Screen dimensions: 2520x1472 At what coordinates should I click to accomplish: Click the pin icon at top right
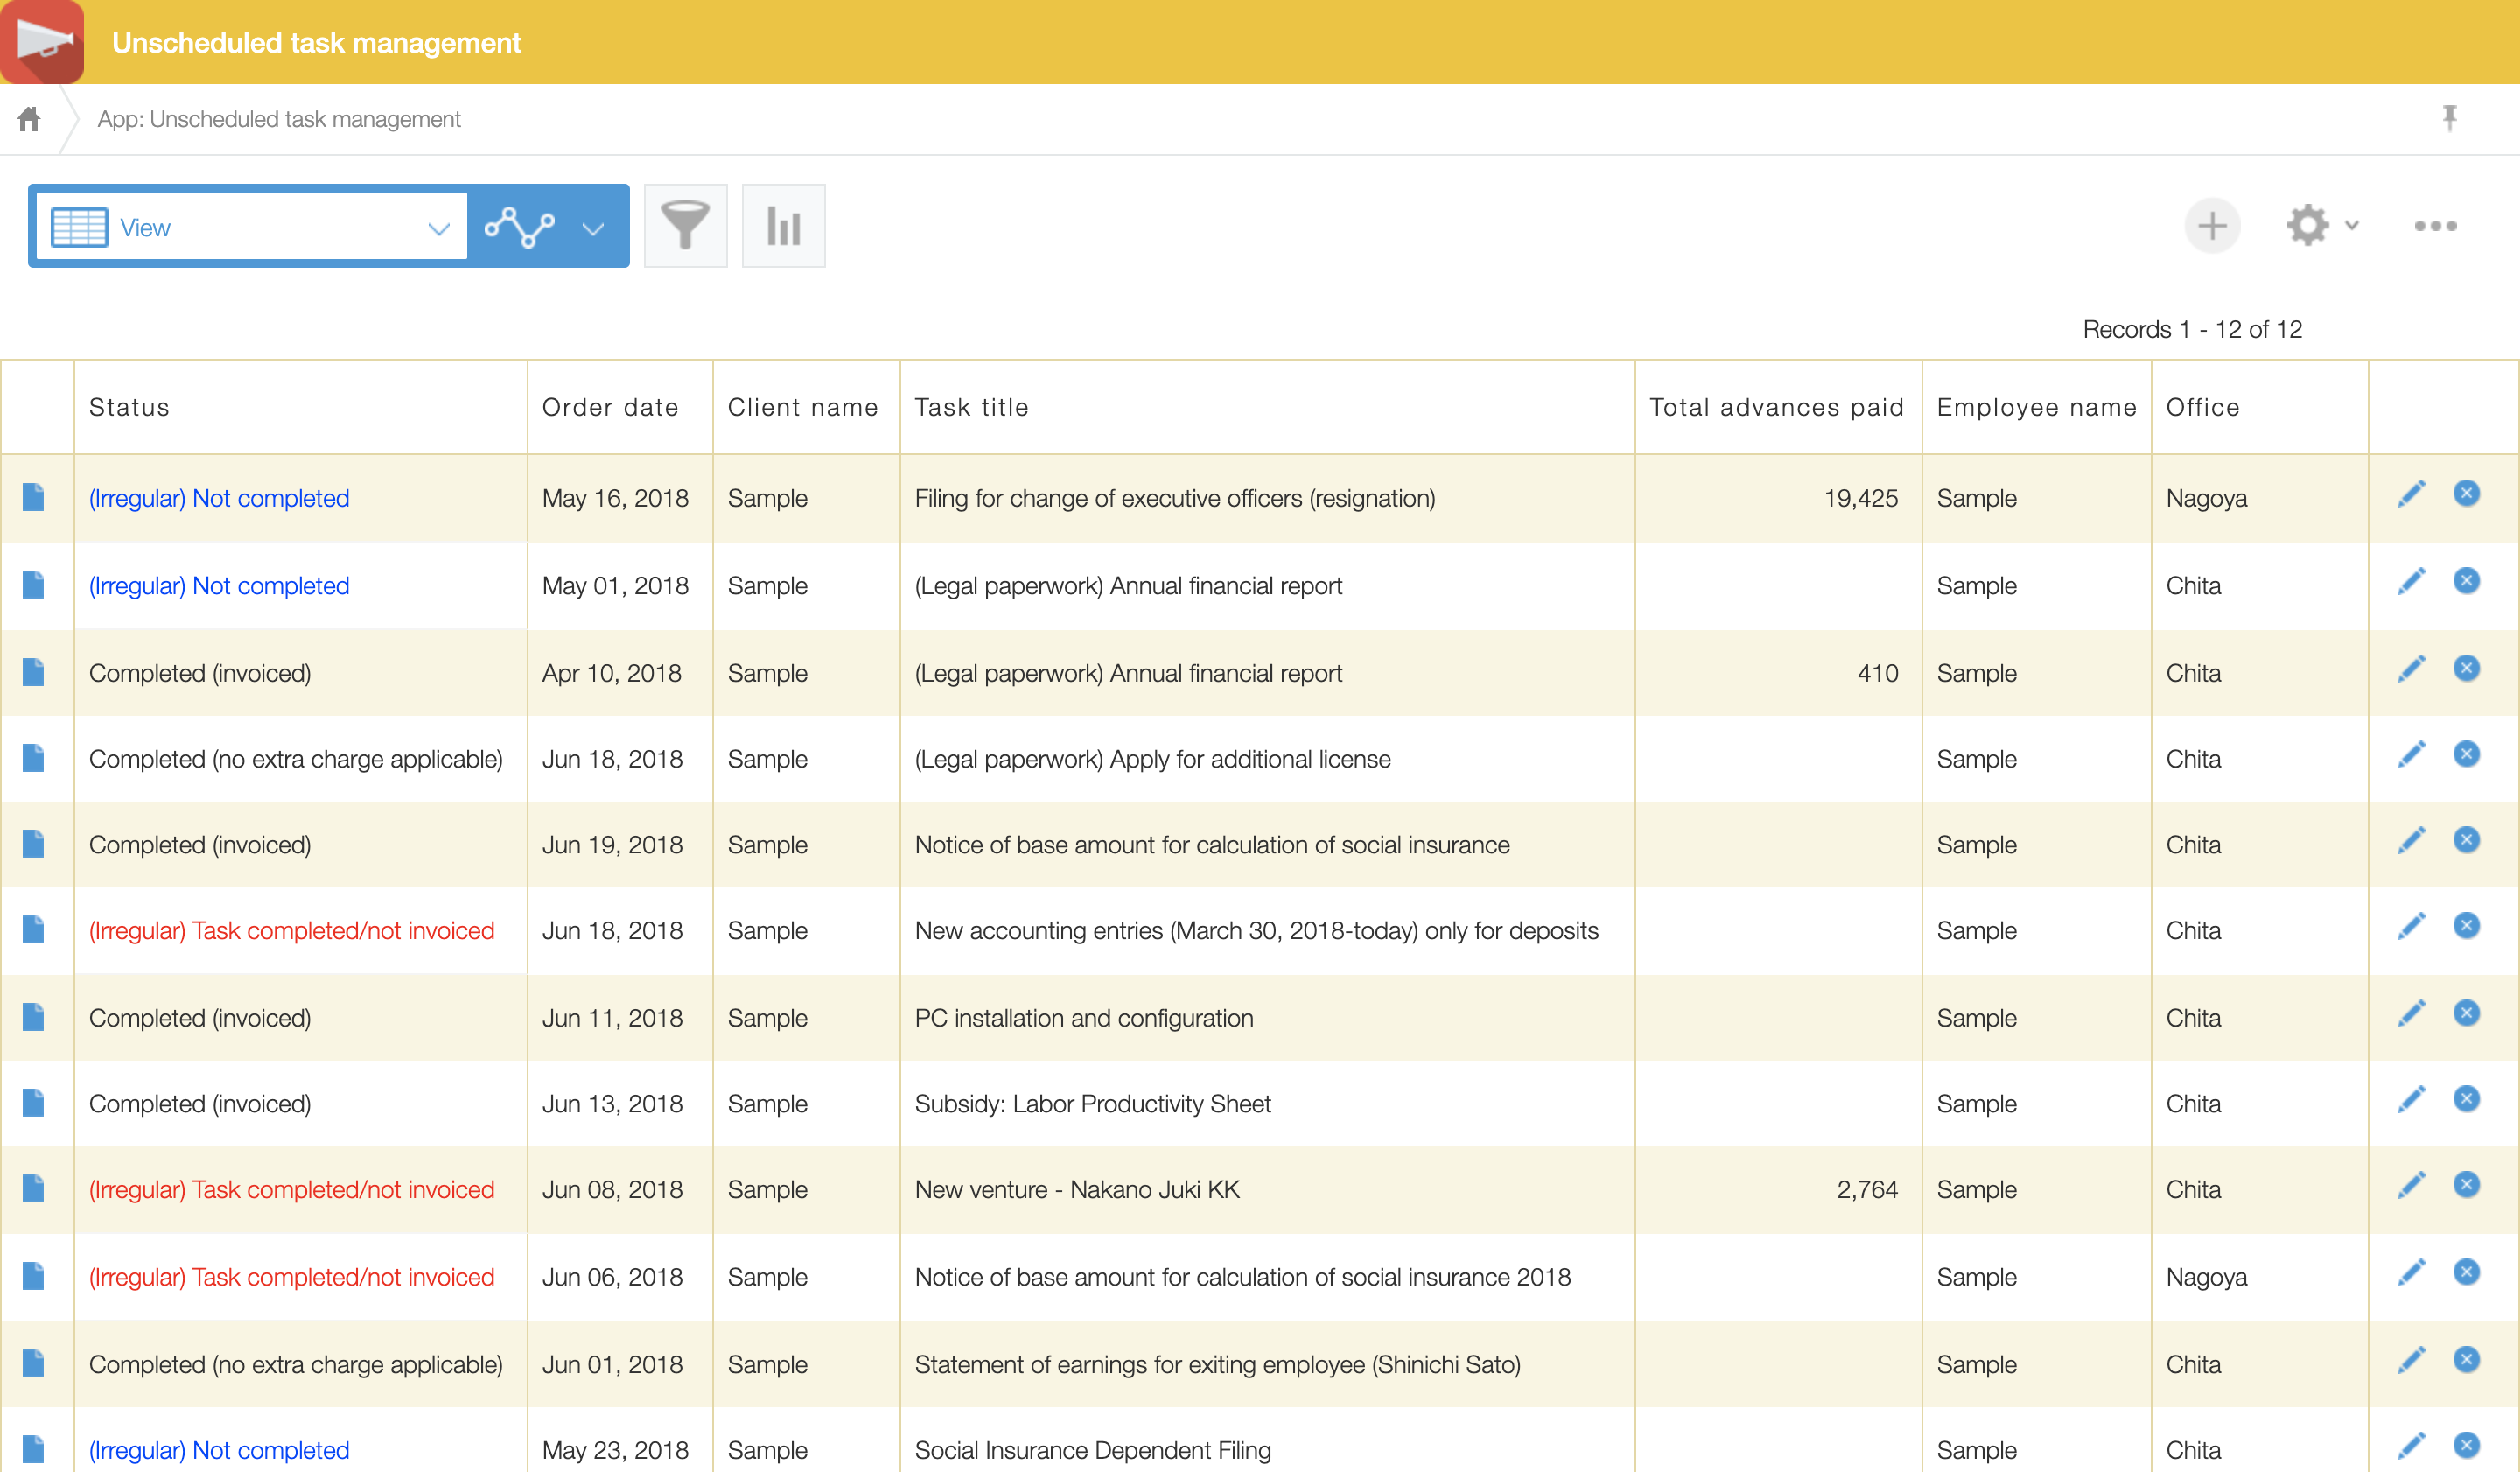pos(2449,118)
